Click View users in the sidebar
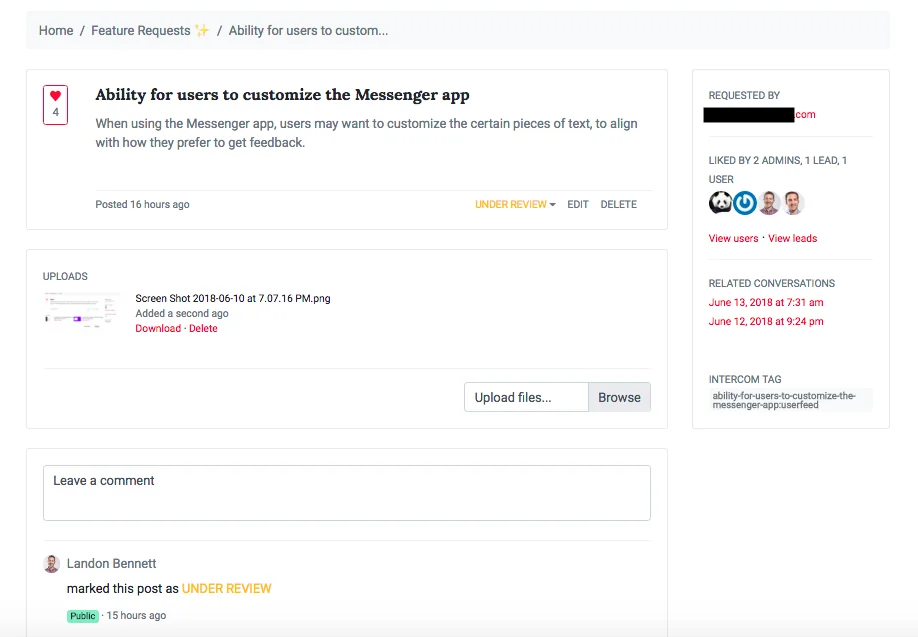This screenshot has height=637, width=918. [x=733, y=238]
